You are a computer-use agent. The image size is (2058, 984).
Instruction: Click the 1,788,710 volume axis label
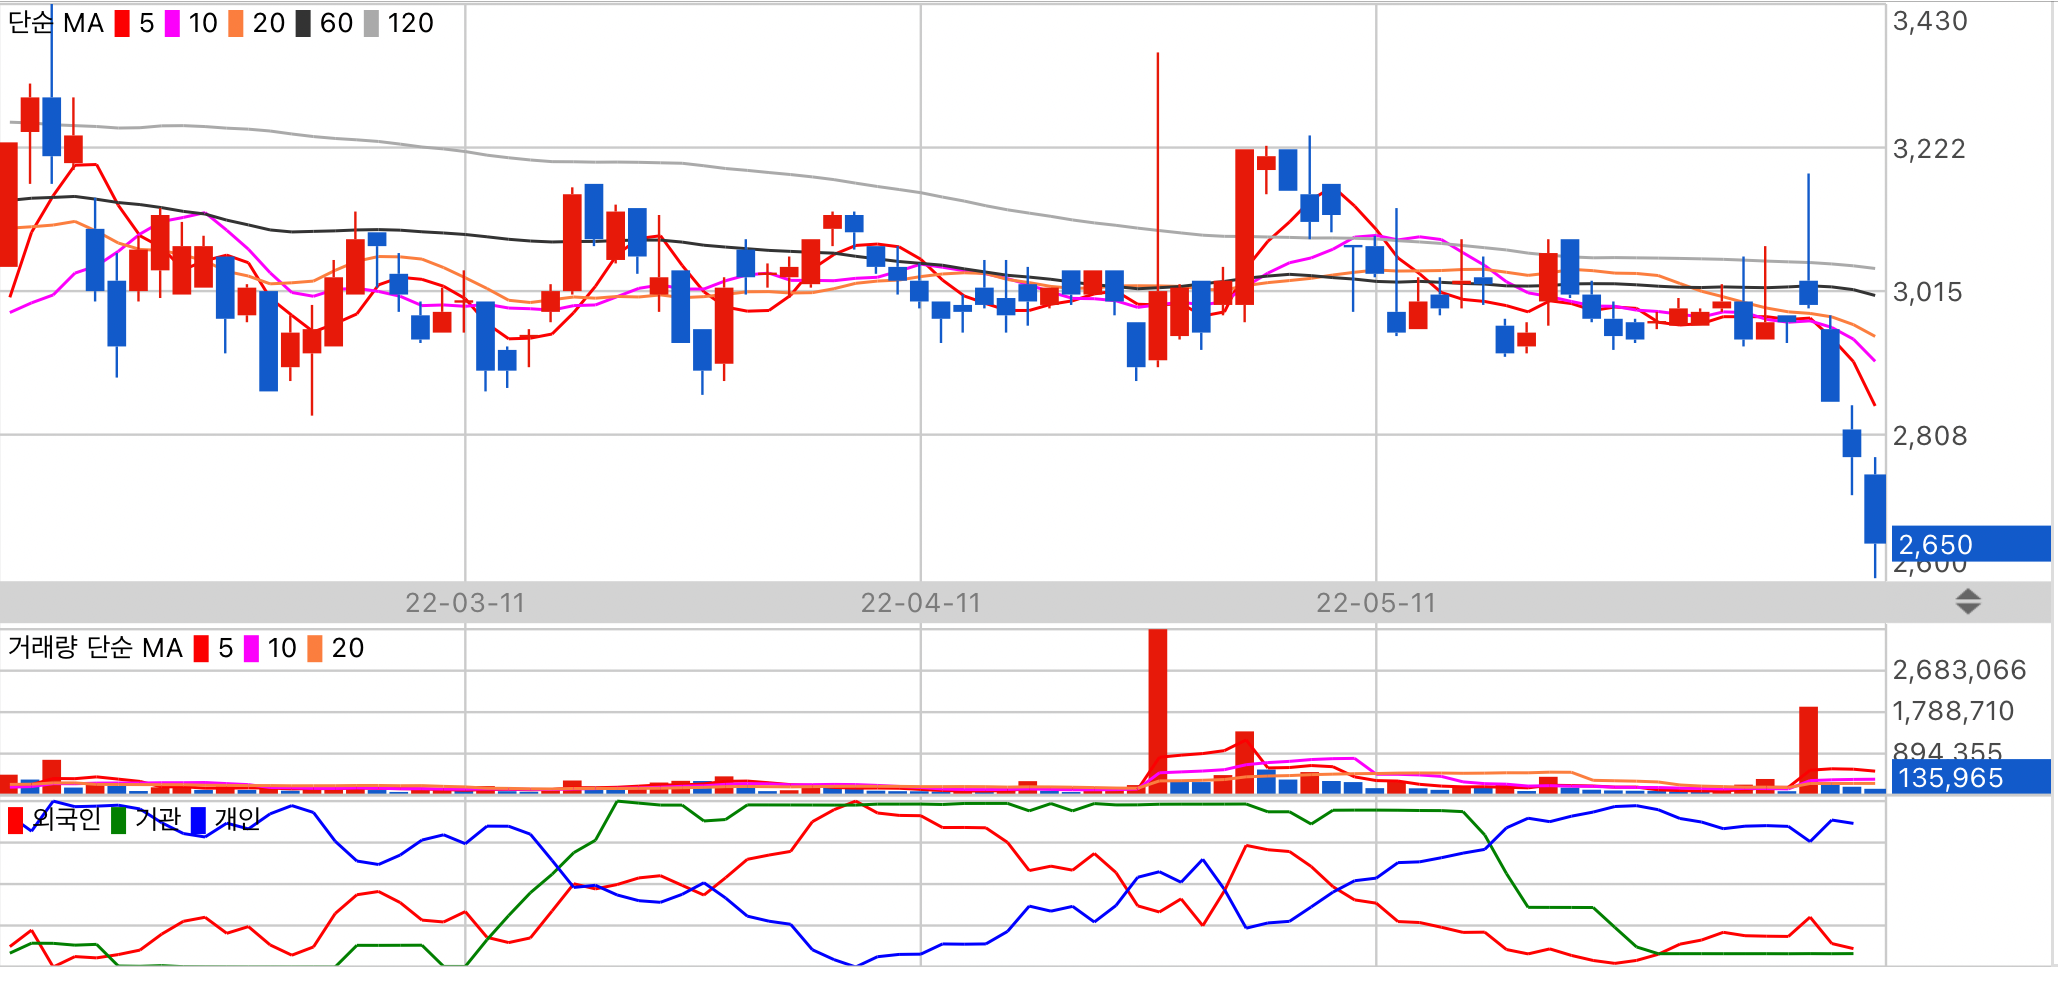(1953, 711)
